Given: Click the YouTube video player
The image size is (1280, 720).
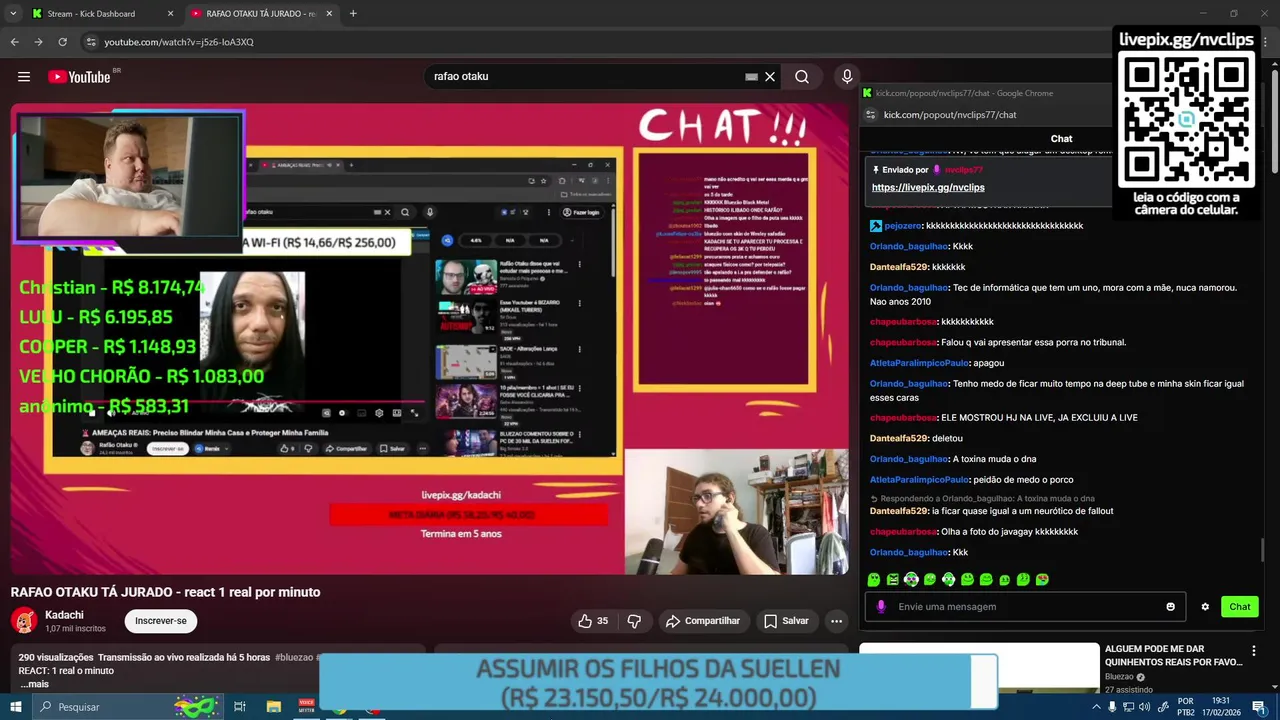Looking at the screenshot, I should [430, 339].
